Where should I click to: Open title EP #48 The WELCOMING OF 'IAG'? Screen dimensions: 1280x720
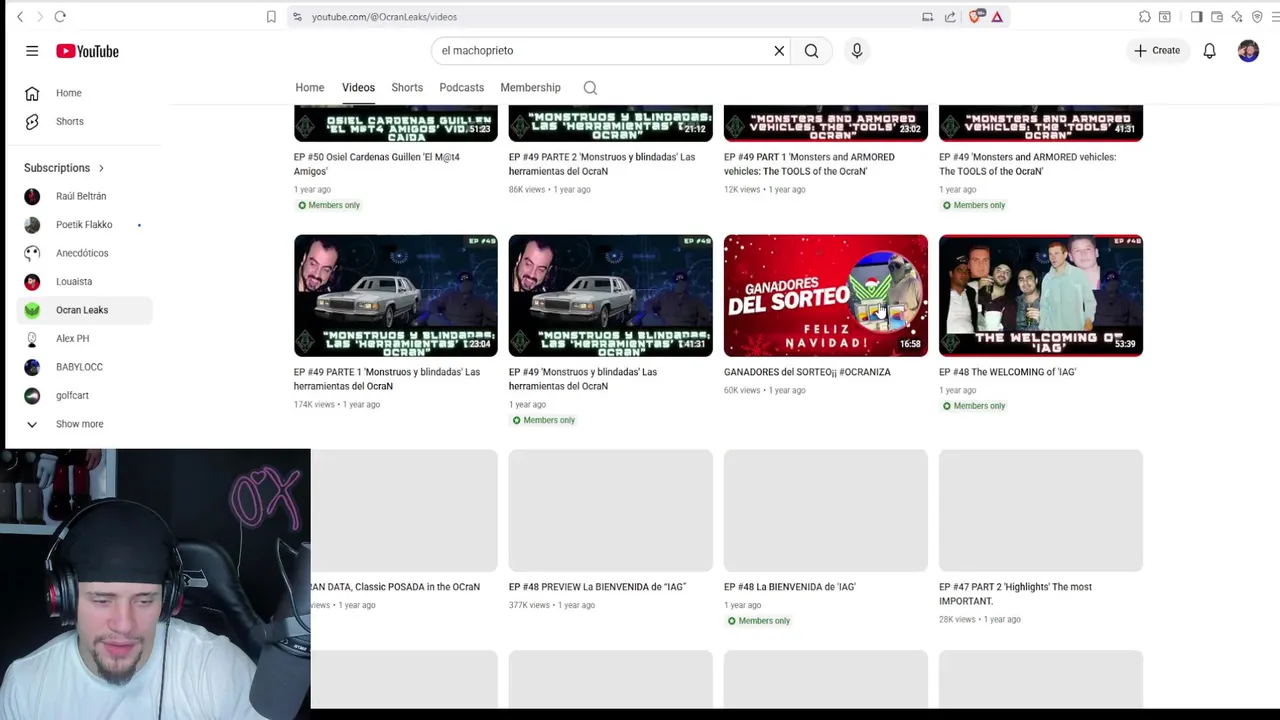[1007, 372]
